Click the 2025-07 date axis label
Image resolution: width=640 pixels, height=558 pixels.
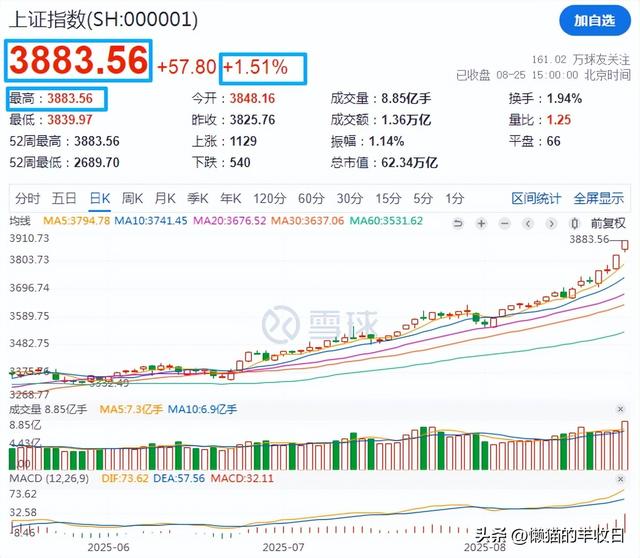pyautogui.click(x=283, y=547)
